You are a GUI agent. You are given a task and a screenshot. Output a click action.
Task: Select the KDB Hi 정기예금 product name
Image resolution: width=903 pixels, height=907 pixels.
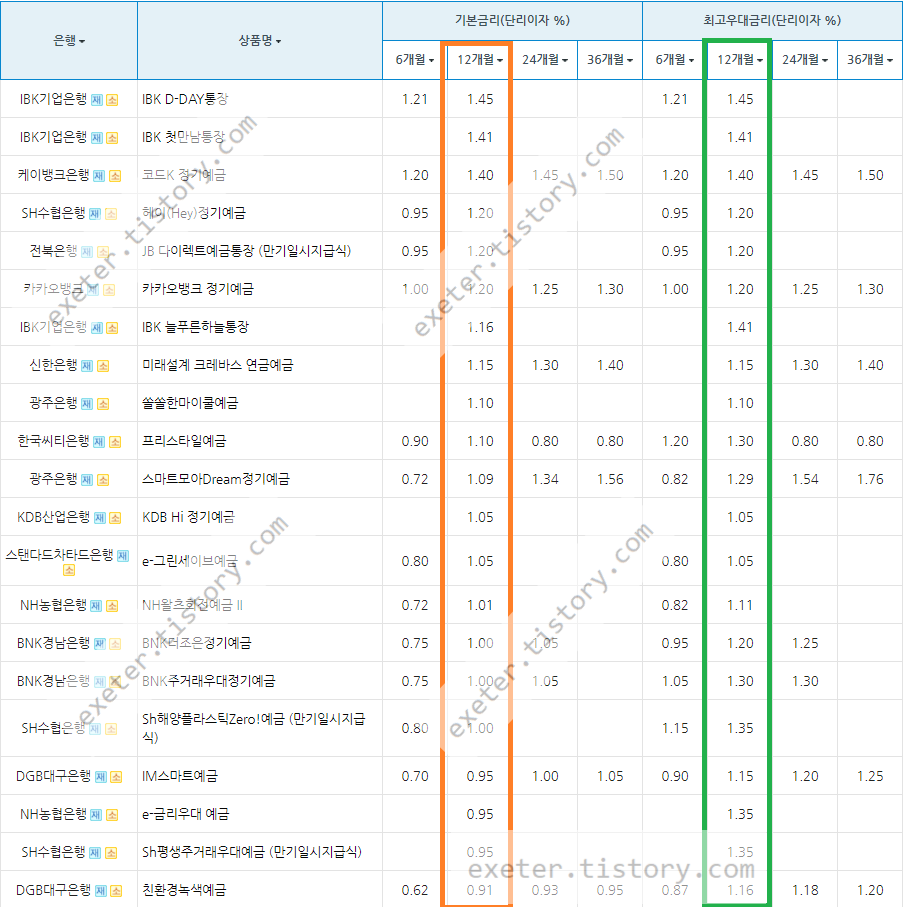[x=189, y=517]
